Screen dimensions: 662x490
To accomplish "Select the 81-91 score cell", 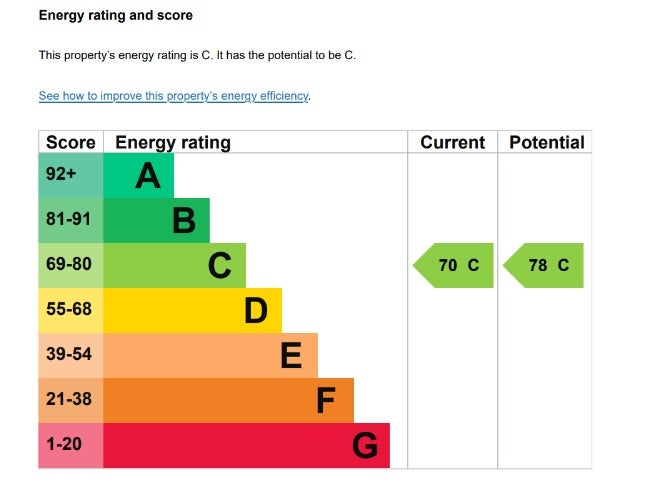I will [71, 220].
